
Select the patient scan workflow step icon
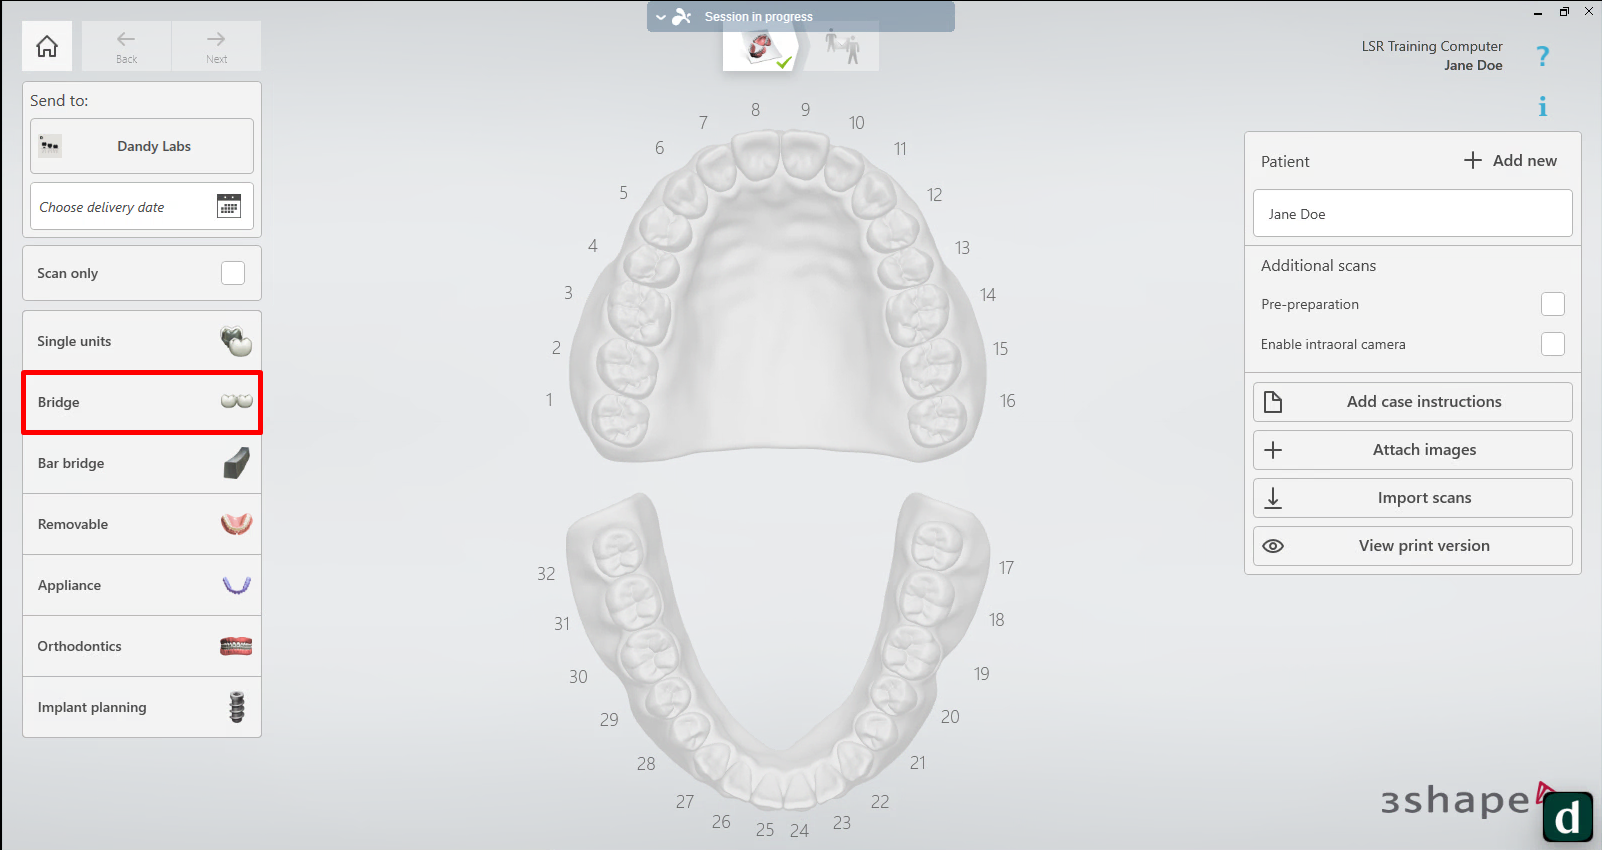coord(842,46)
